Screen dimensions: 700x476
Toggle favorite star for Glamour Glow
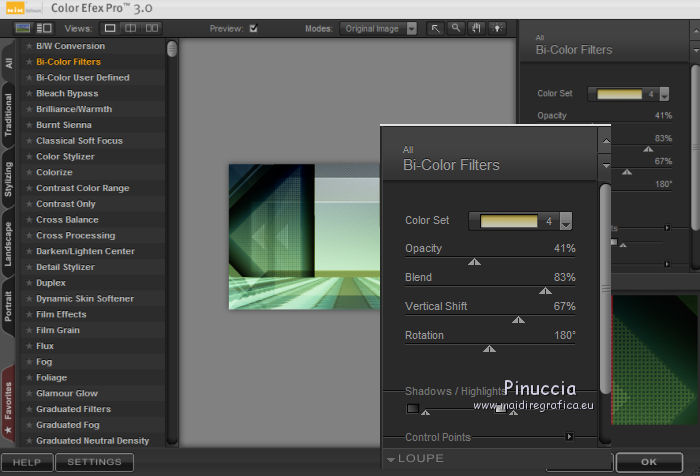coord(29,393)
